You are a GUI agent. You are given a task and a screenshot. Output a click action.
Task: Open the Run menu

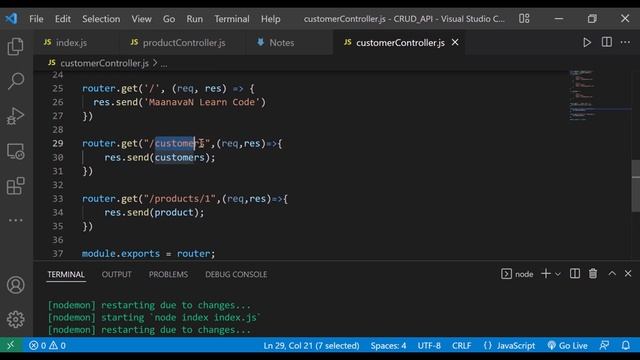(x=194, y=19)
